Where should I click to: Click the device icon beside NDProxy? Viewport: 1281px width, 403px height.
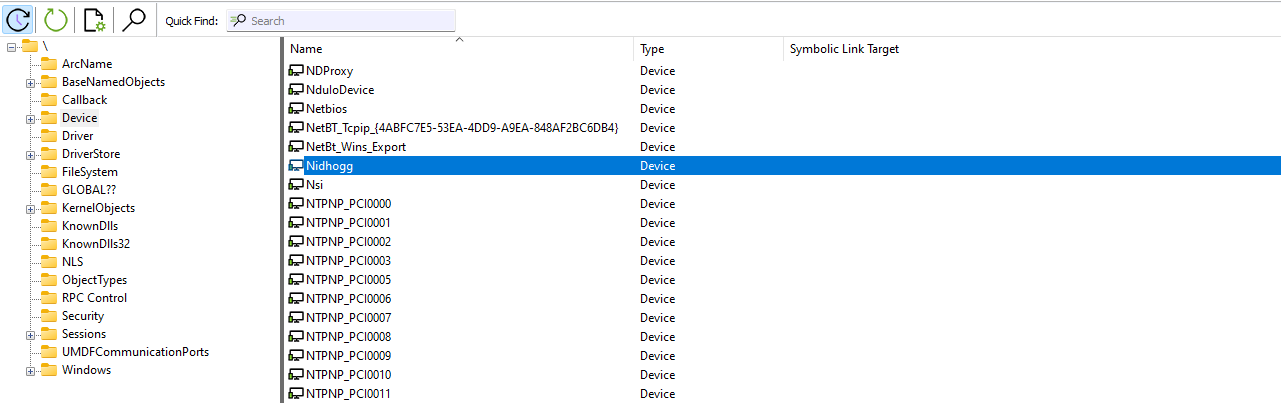[x=296, y=71]
